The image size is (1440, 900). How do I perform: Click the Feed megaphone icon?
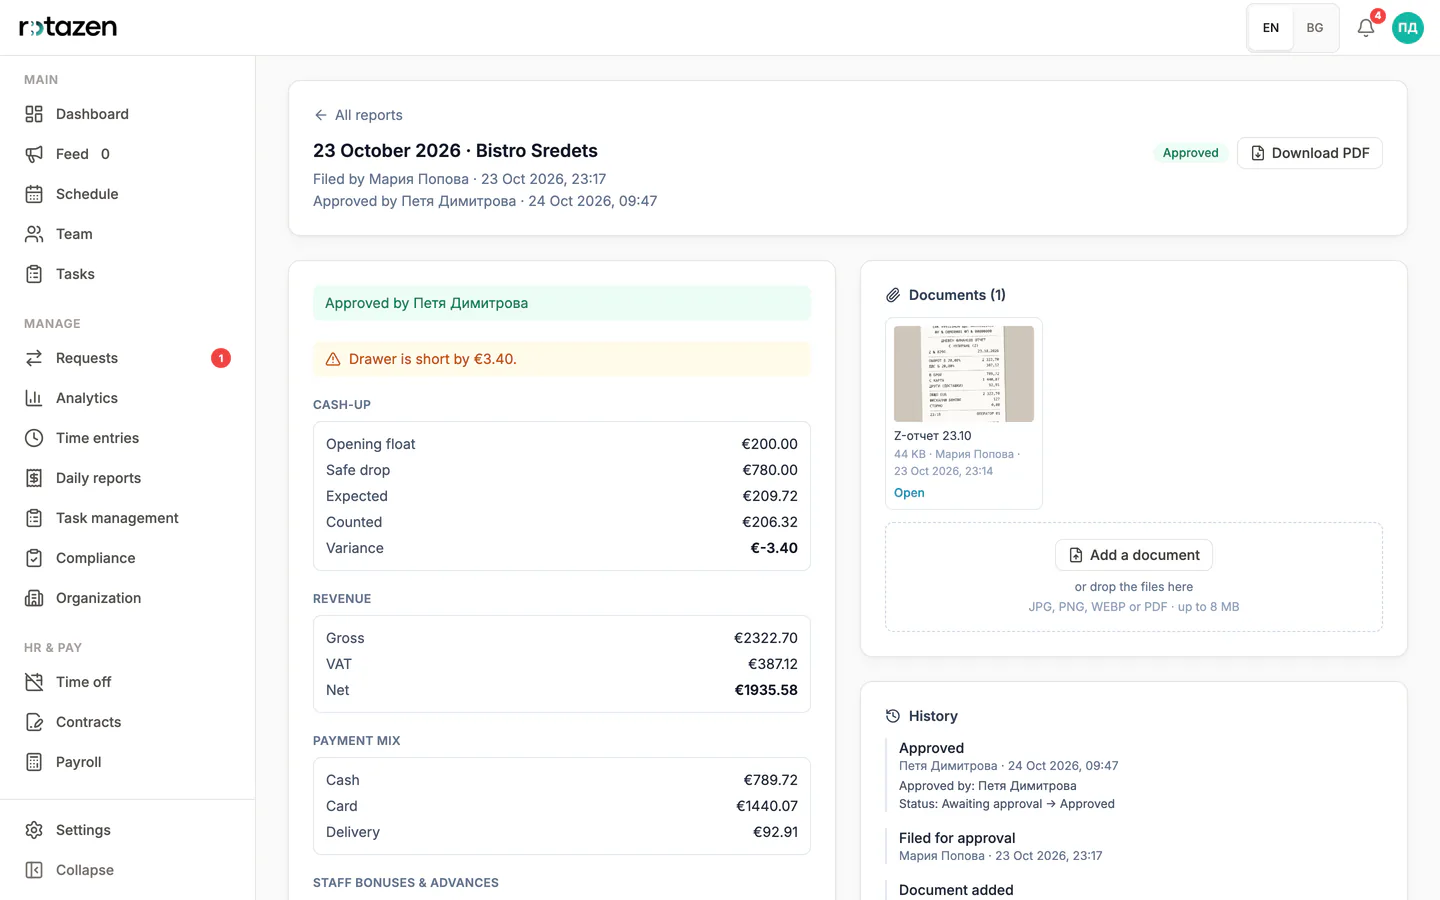[34, 154]
